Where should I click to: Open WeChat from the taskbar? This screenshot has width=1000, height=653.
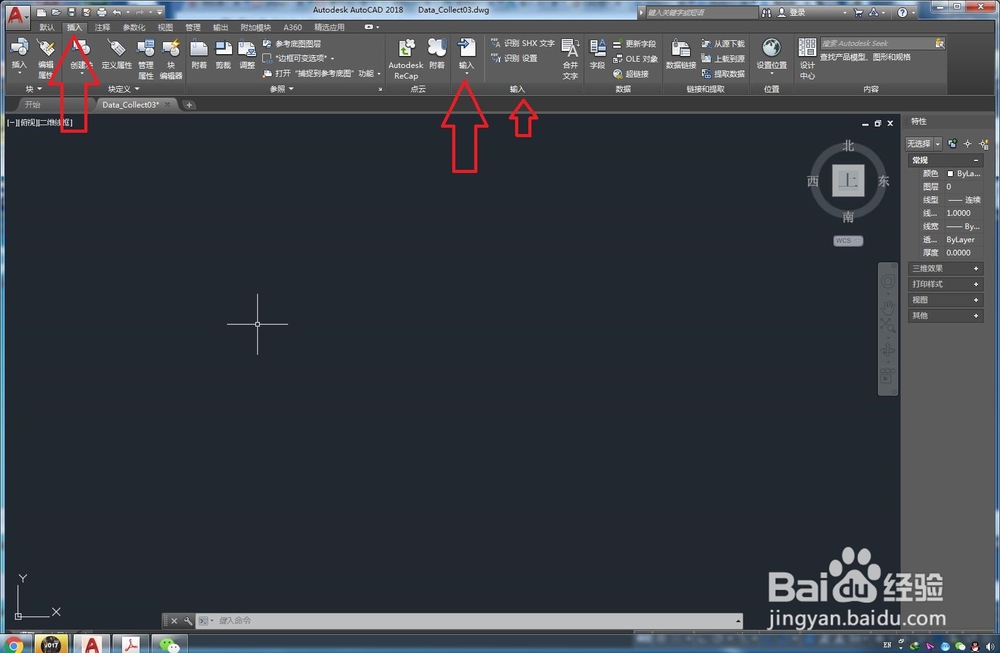click(x=170, y=645)
